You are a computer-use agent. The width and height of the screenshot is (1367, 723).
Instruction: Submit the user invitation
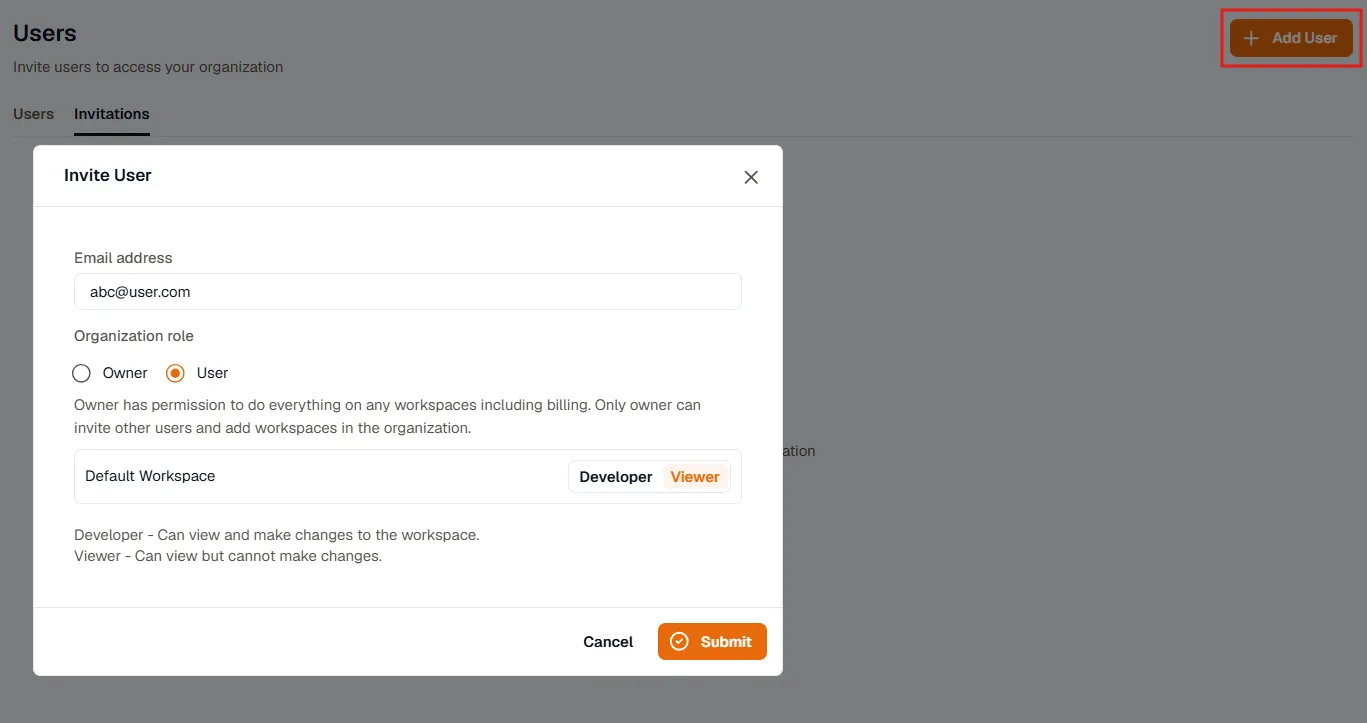pos(712,642)
